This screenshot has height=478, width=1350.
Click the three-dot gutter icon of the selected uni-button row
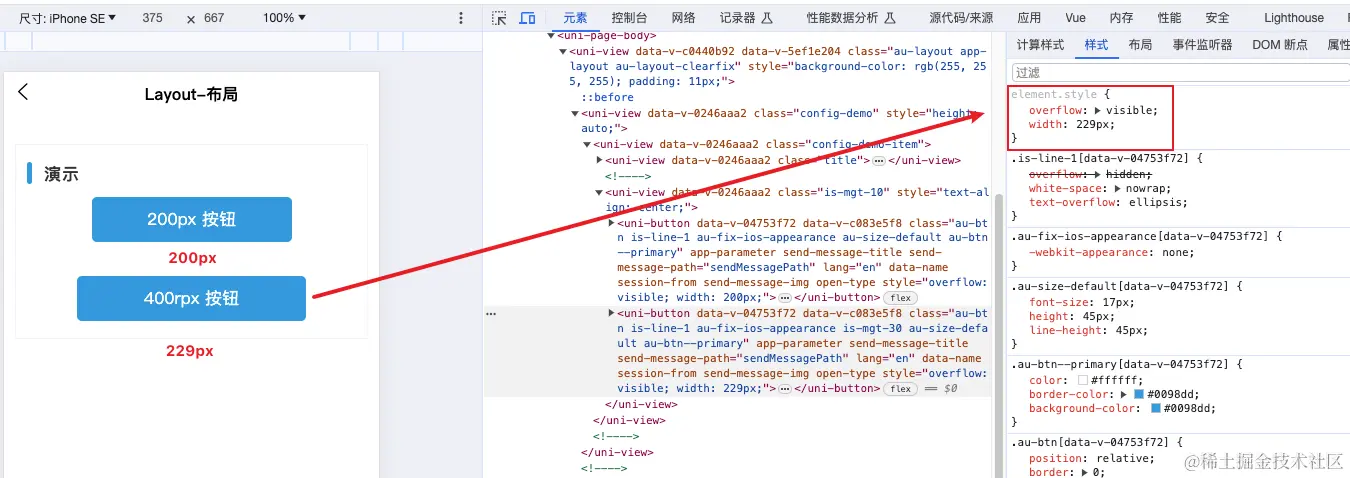coord(490,313)
